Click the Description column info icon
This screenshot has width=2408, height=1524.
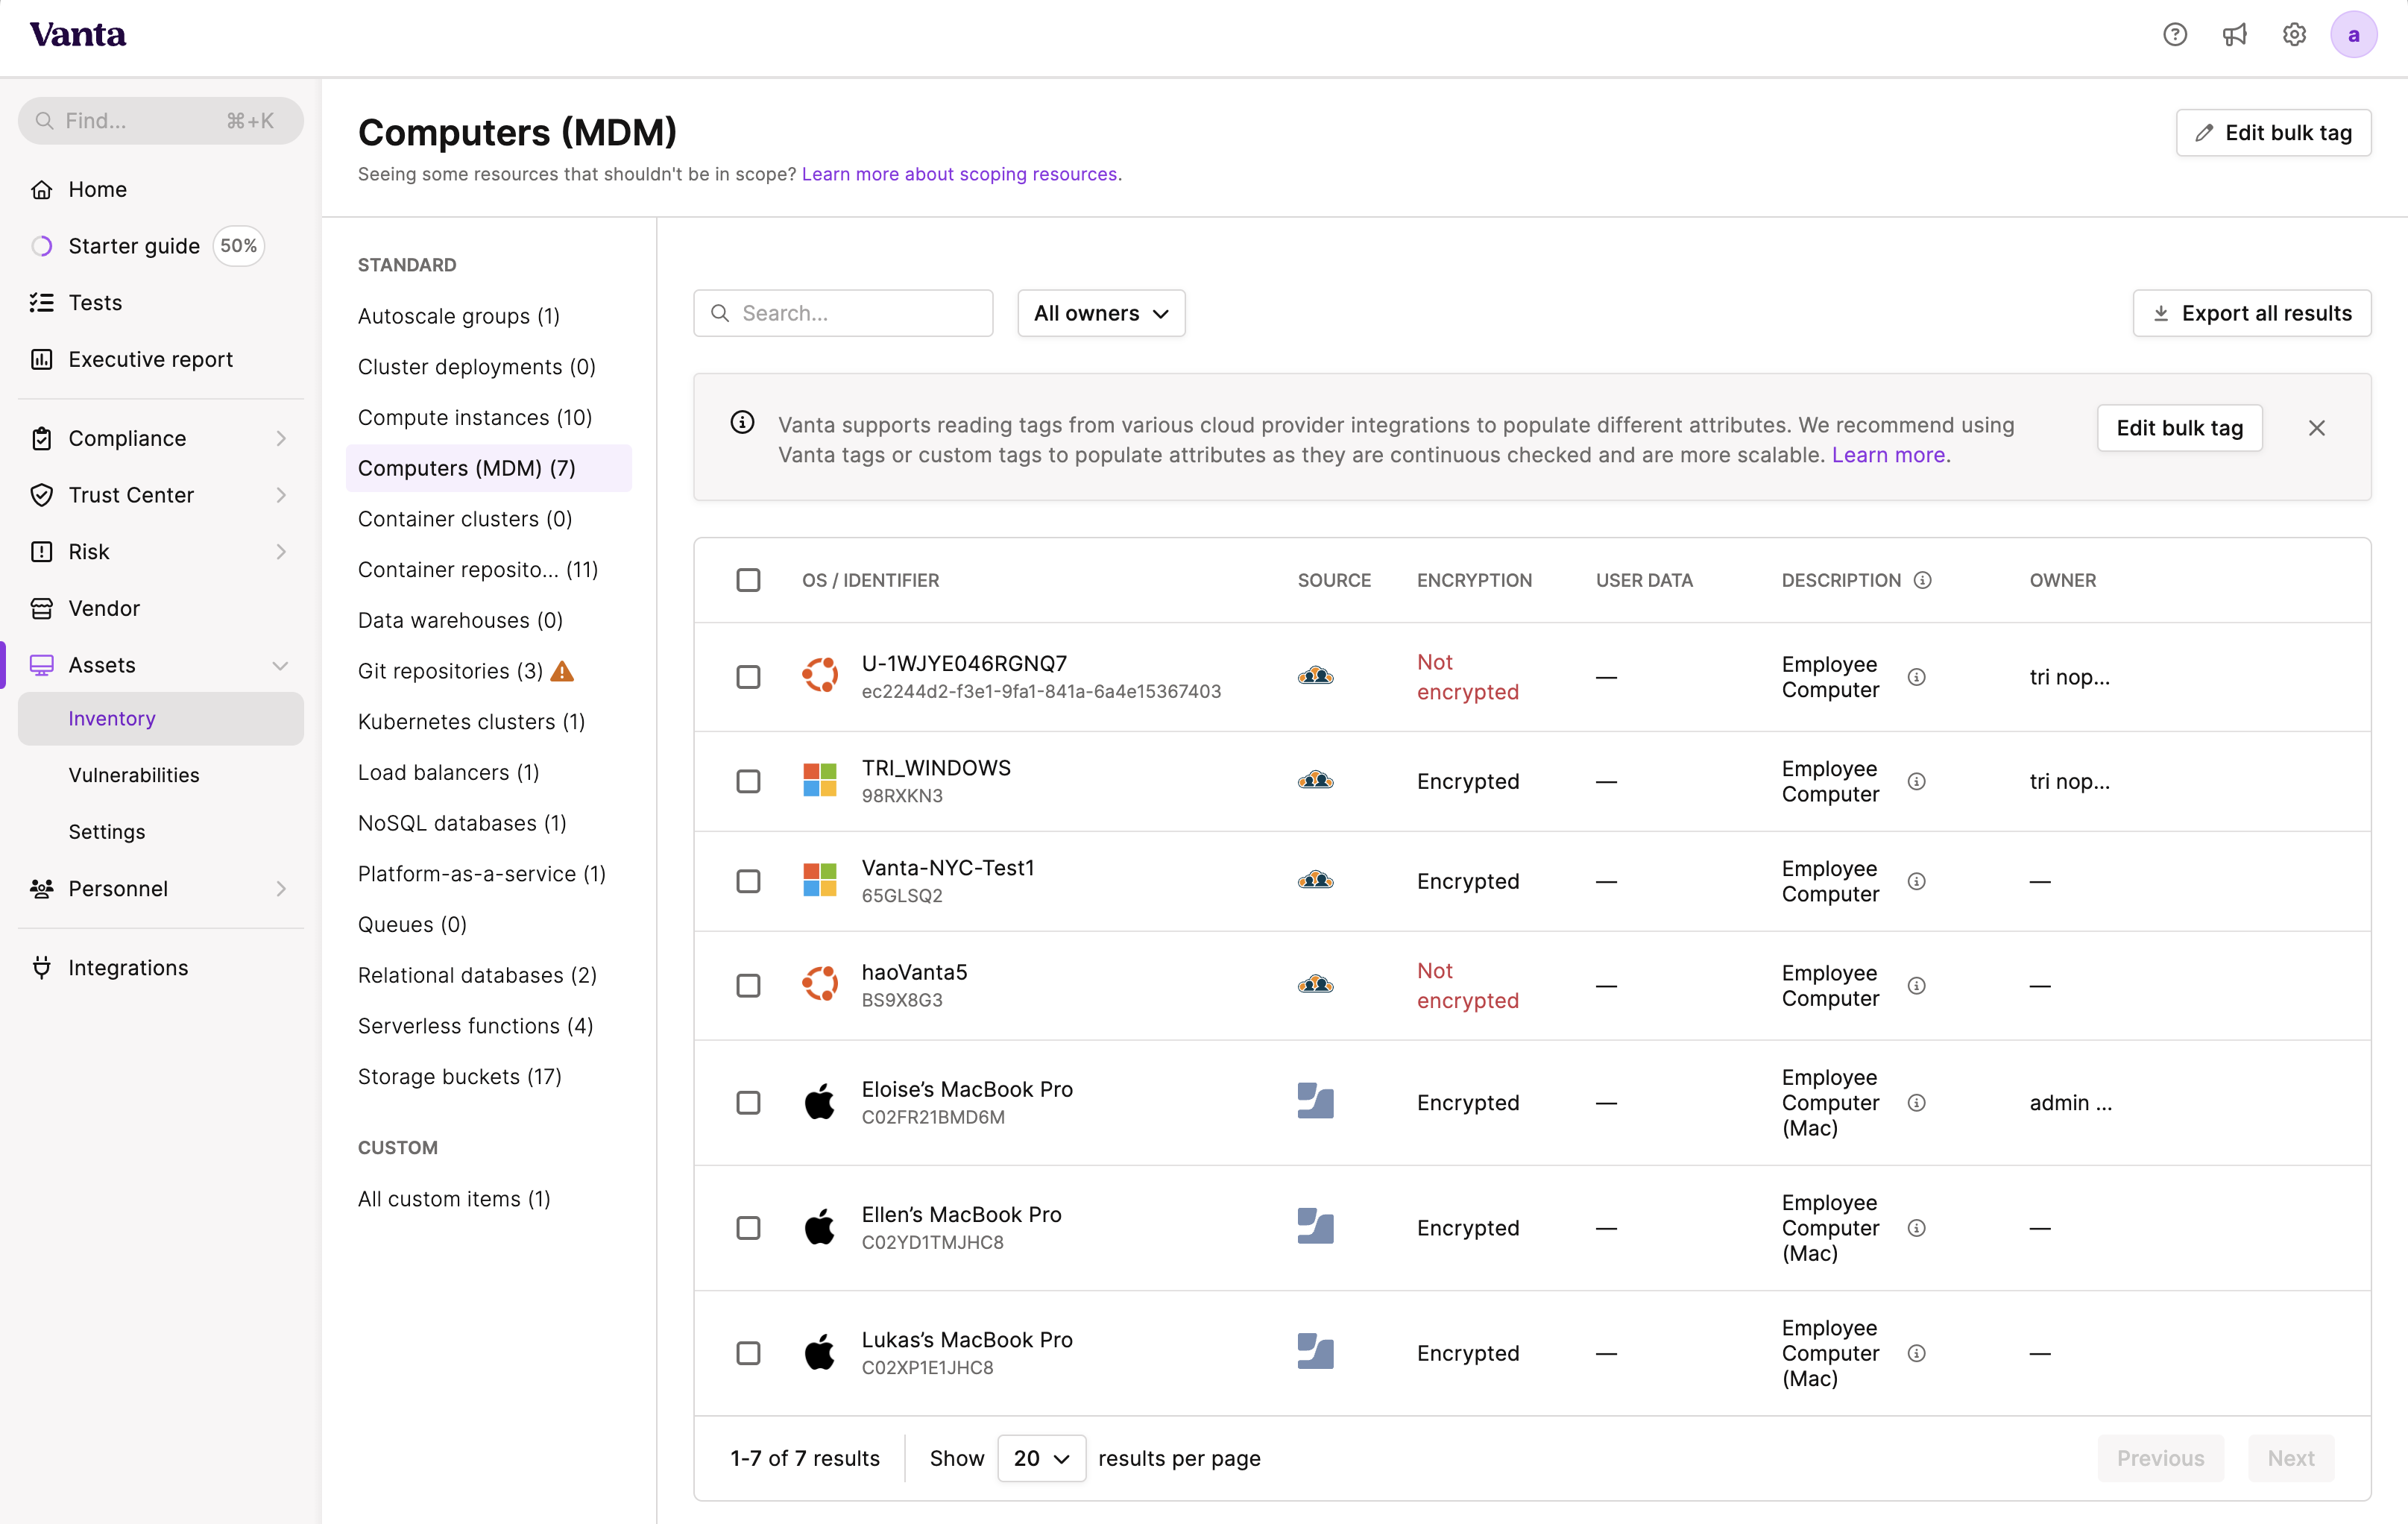(1922, 580)
